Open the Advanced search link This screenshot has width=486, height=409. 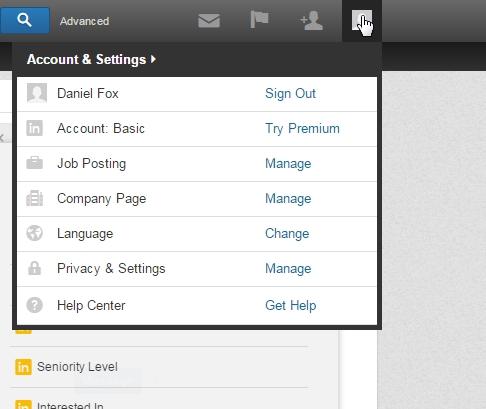point(84,21)
